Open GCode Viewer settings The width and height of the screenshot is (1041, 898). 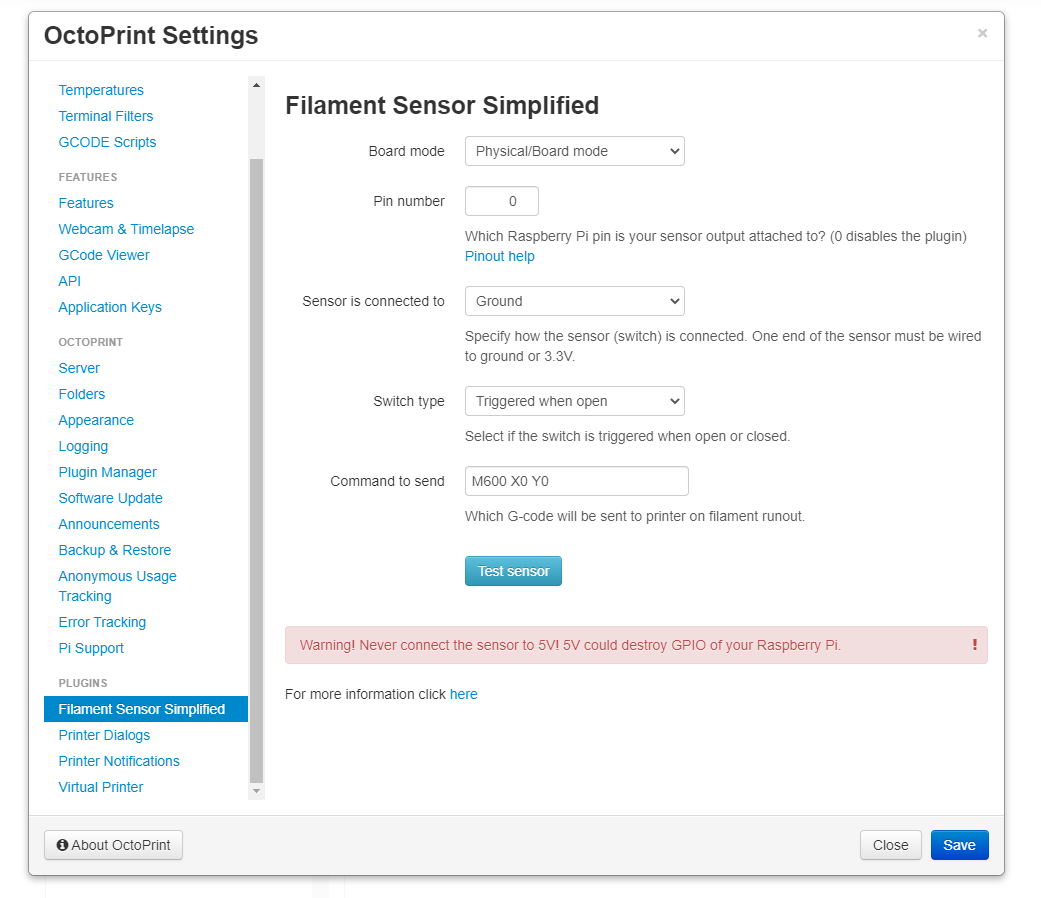[x=104, y=255]
